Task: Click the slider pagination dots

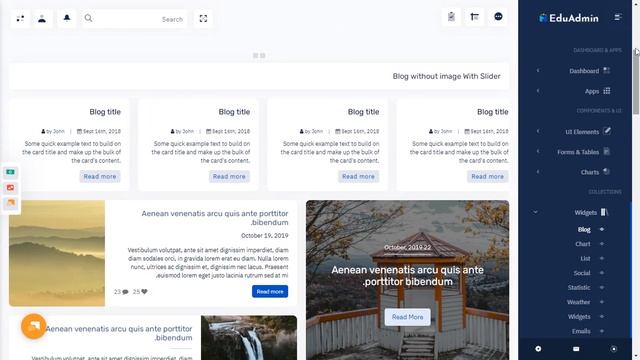Action: (x=259, y=56)
